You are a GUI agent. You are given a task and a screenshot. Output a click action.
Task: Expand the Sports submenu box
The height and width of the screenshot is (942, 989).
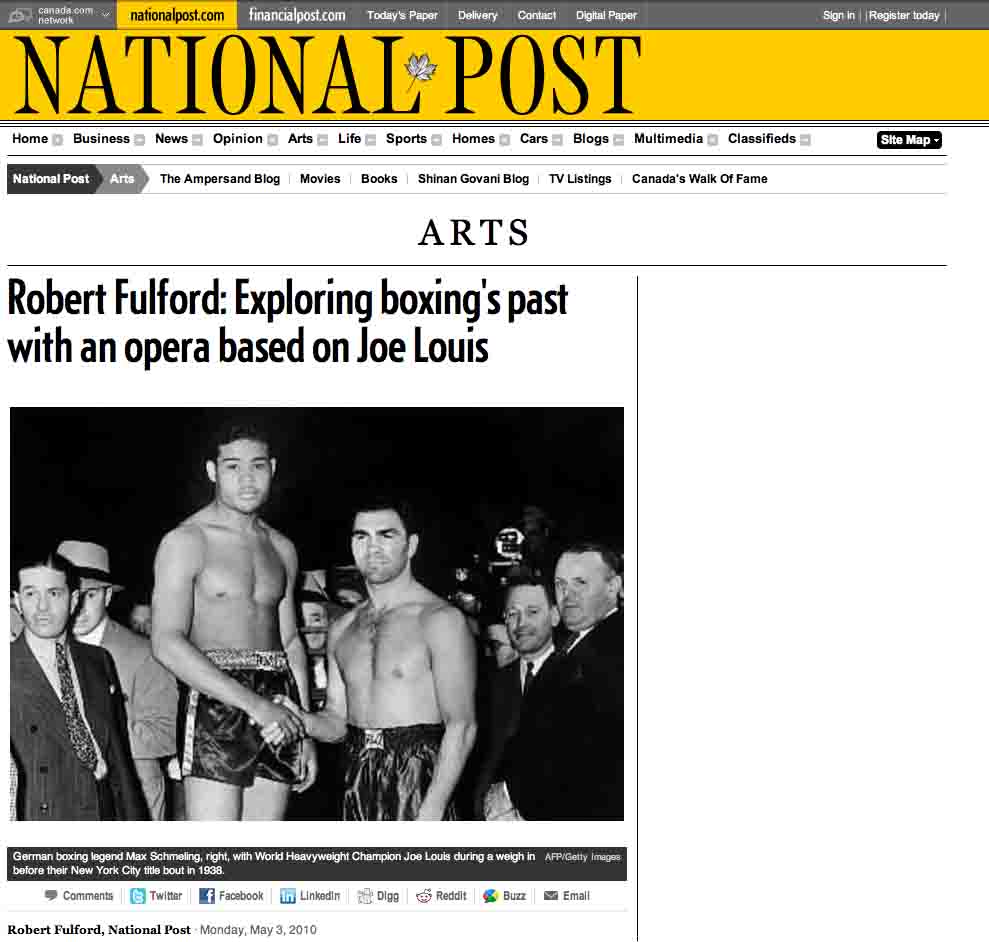(436, 140)
